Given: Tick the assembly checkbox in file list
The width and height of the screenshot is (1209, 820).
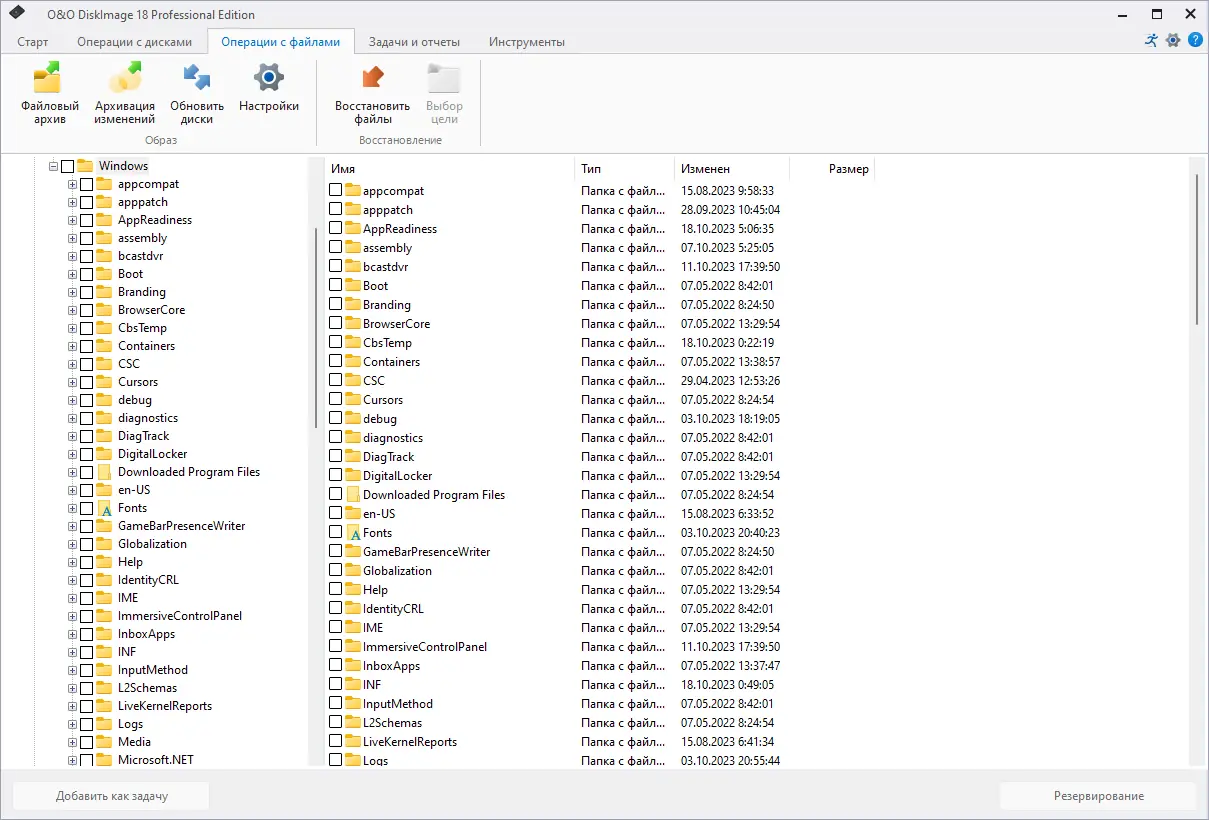Looking at the screenshot, I should (x=336, y=247).
